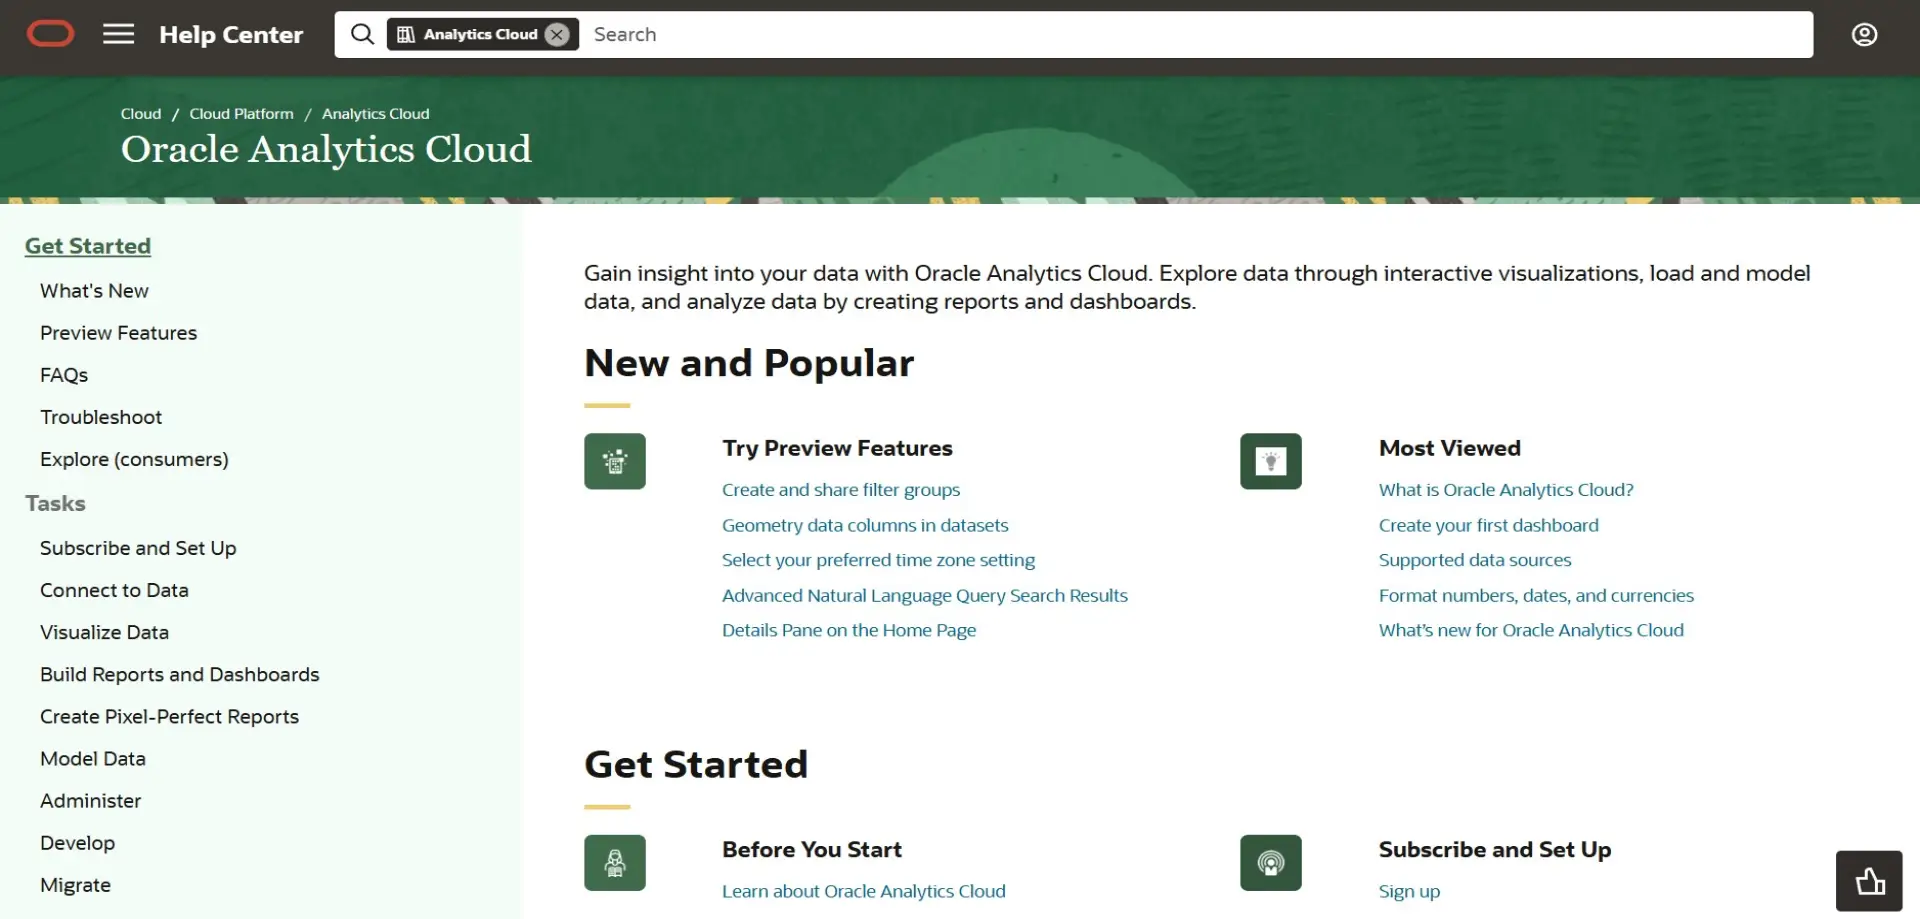Screen dimensions: 1920x919
Task: Click the Most Viewed lightbulb icon
Action: click(1271, 461)
